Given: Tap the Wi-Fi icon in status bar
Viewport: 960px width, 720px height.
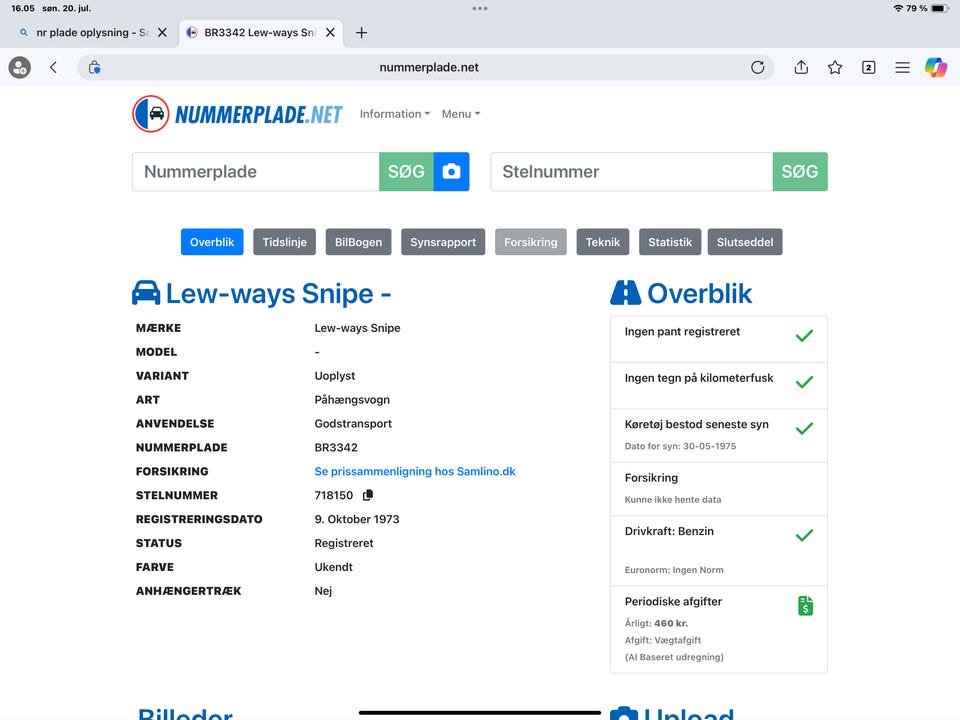Looking at the screenshot, I should 898,9.
